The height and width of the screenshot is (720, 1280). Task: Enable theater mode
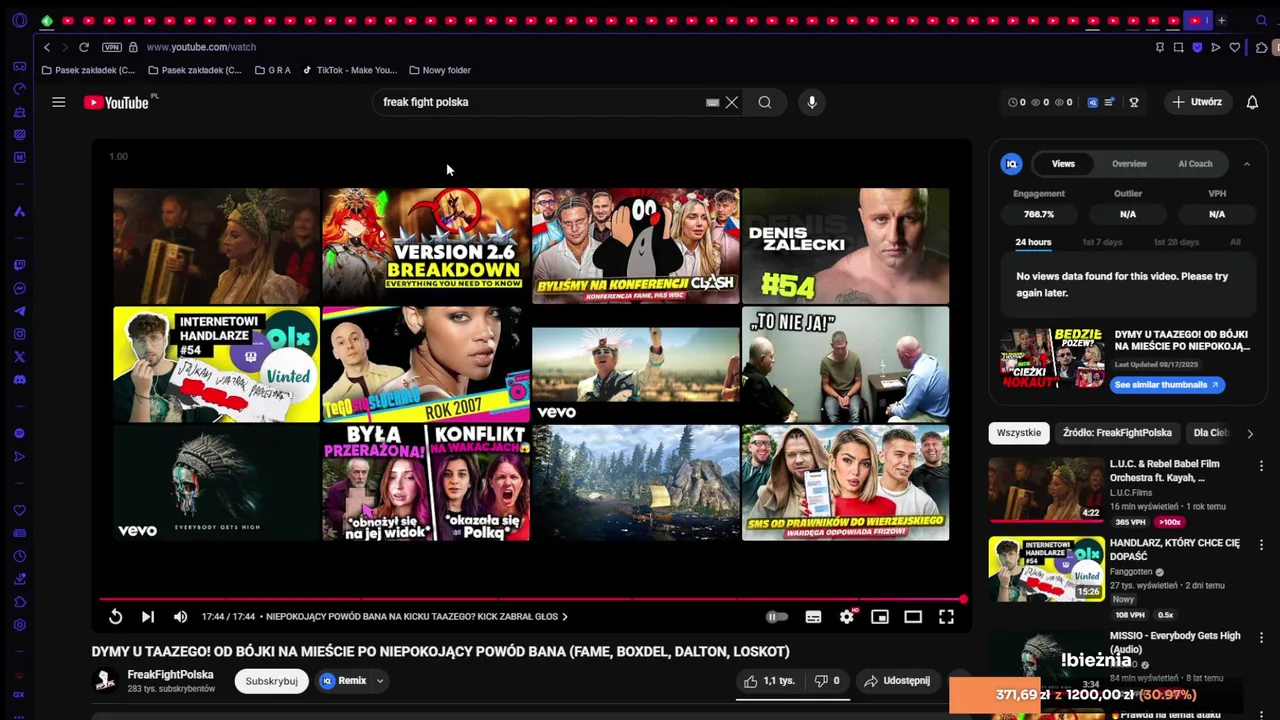pos(913,617)
